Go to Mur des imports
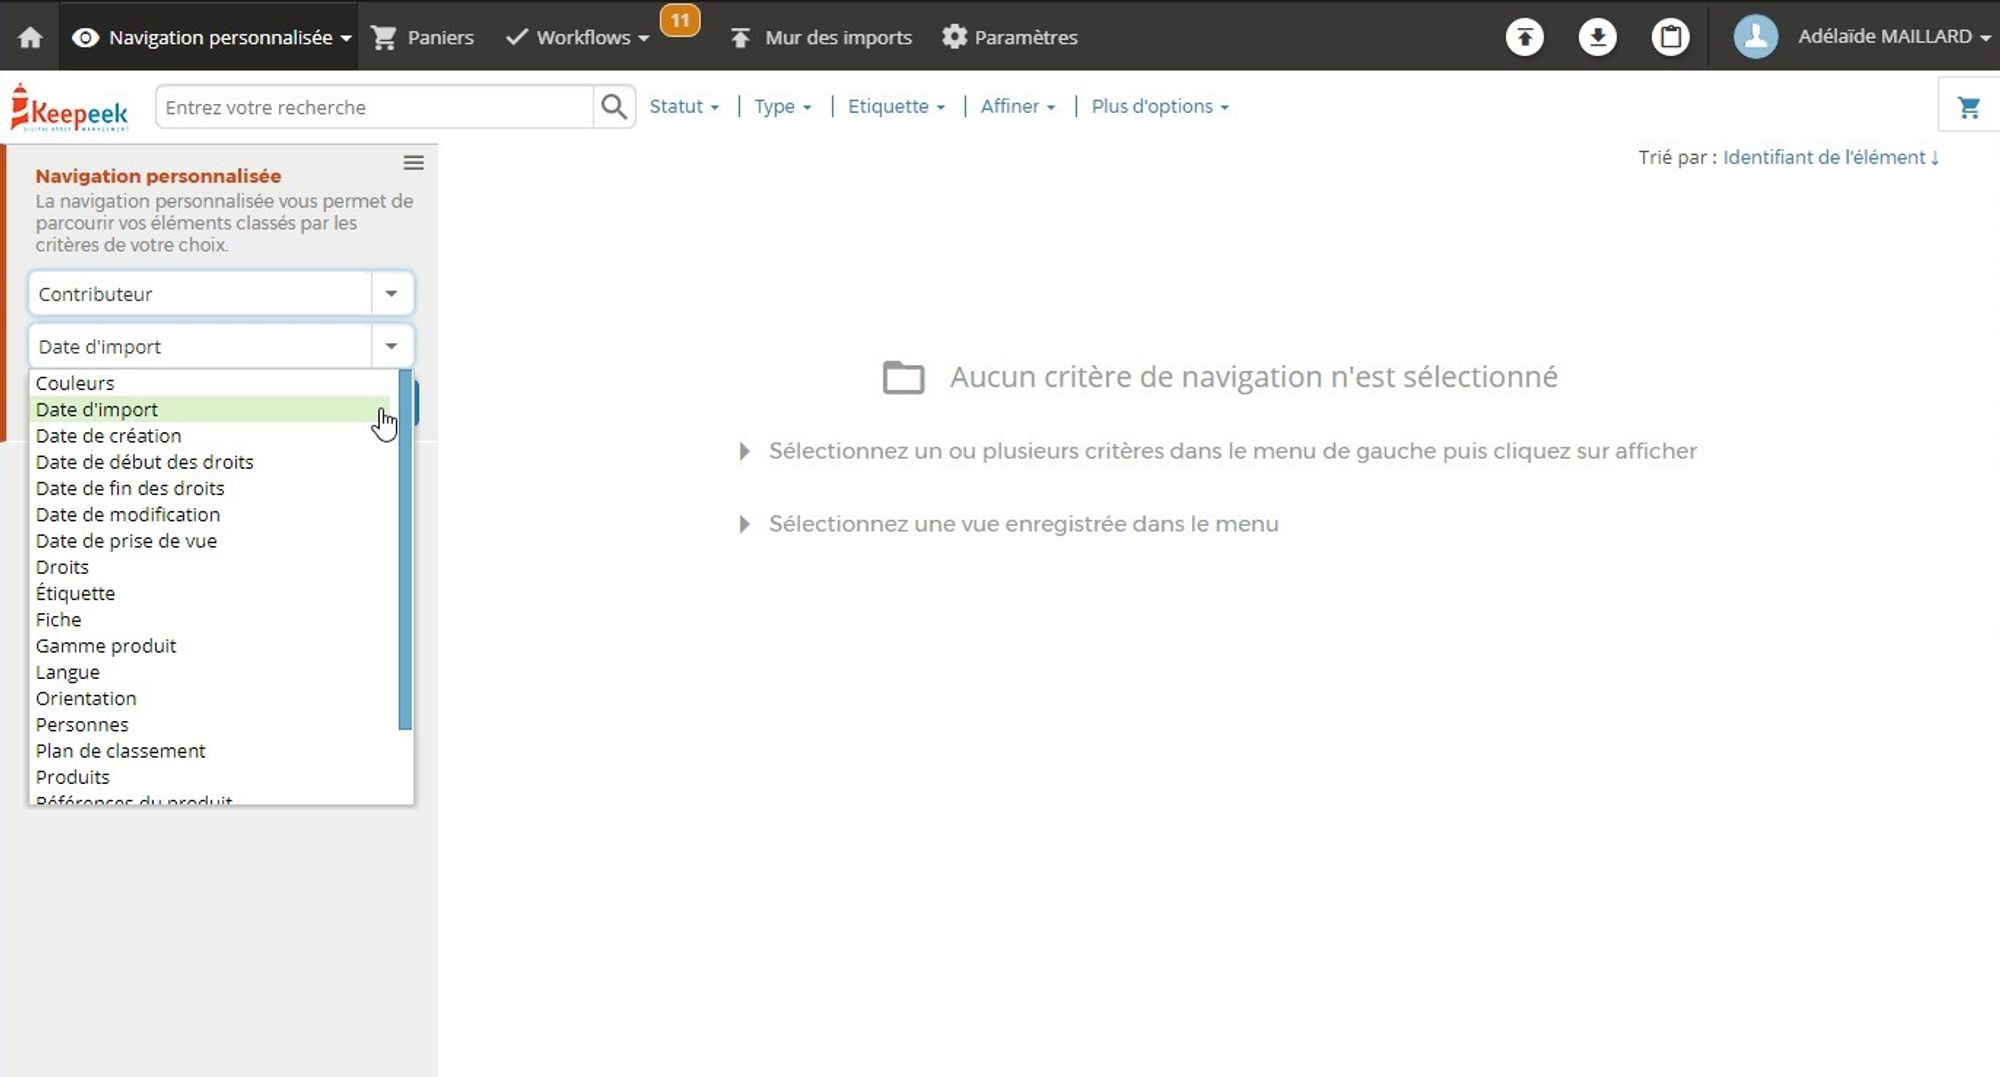This screenshot has height=1077, width=2000. point(822,37)
